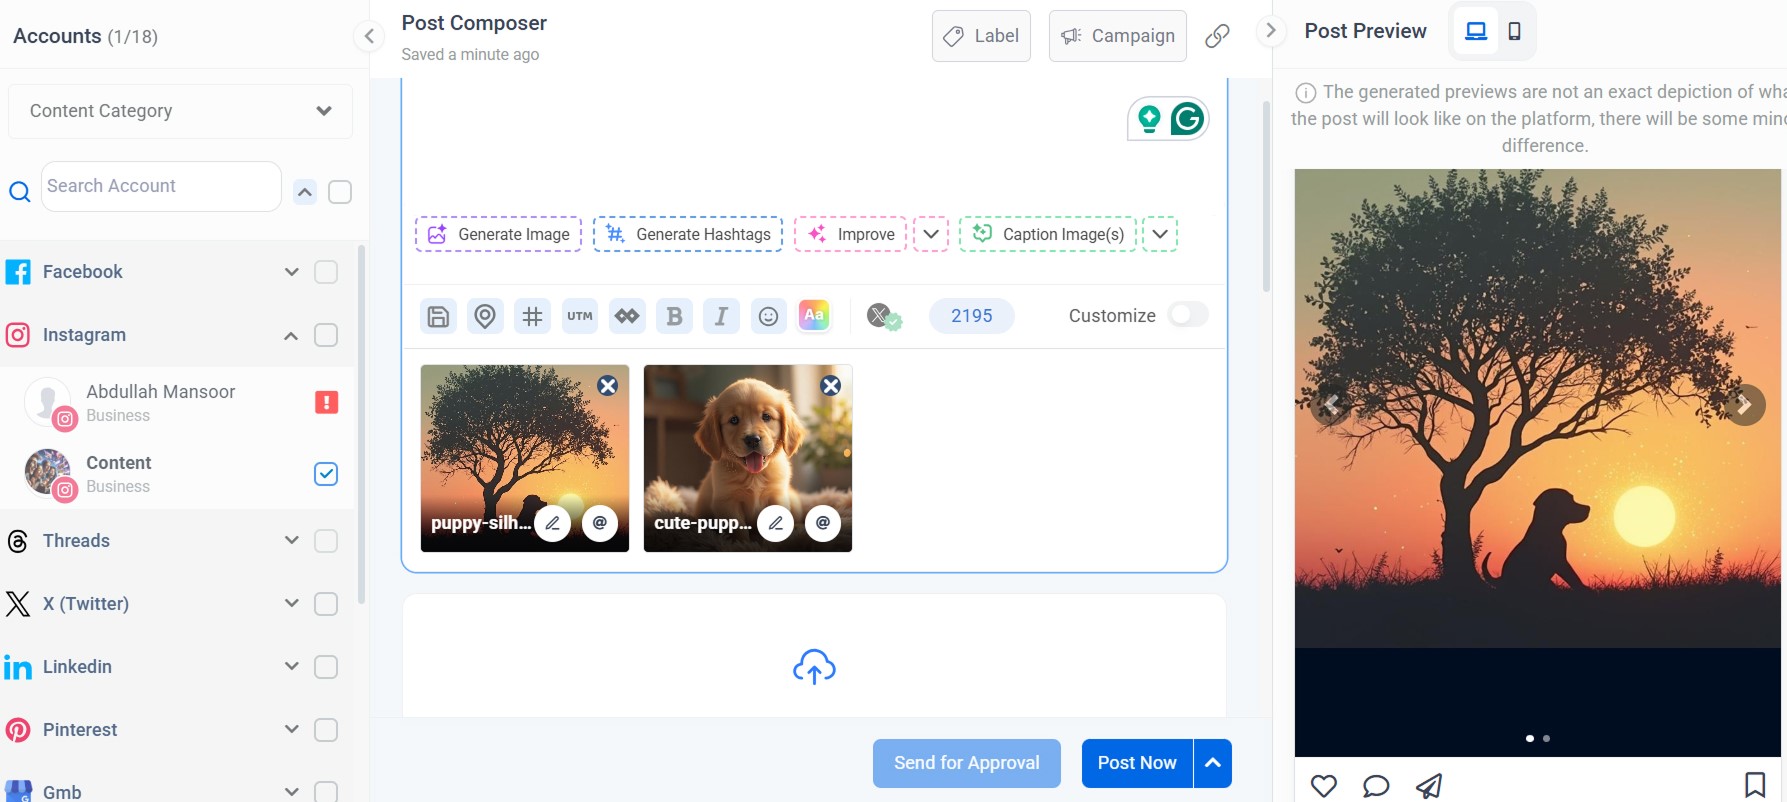Click the search magnifier icon

[19, 191]
